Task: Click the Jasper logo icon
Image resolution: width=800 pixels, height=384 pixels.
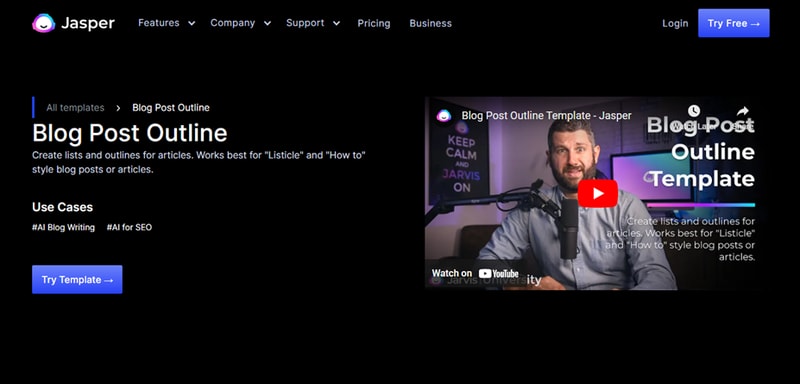Action: coord(43,23)
